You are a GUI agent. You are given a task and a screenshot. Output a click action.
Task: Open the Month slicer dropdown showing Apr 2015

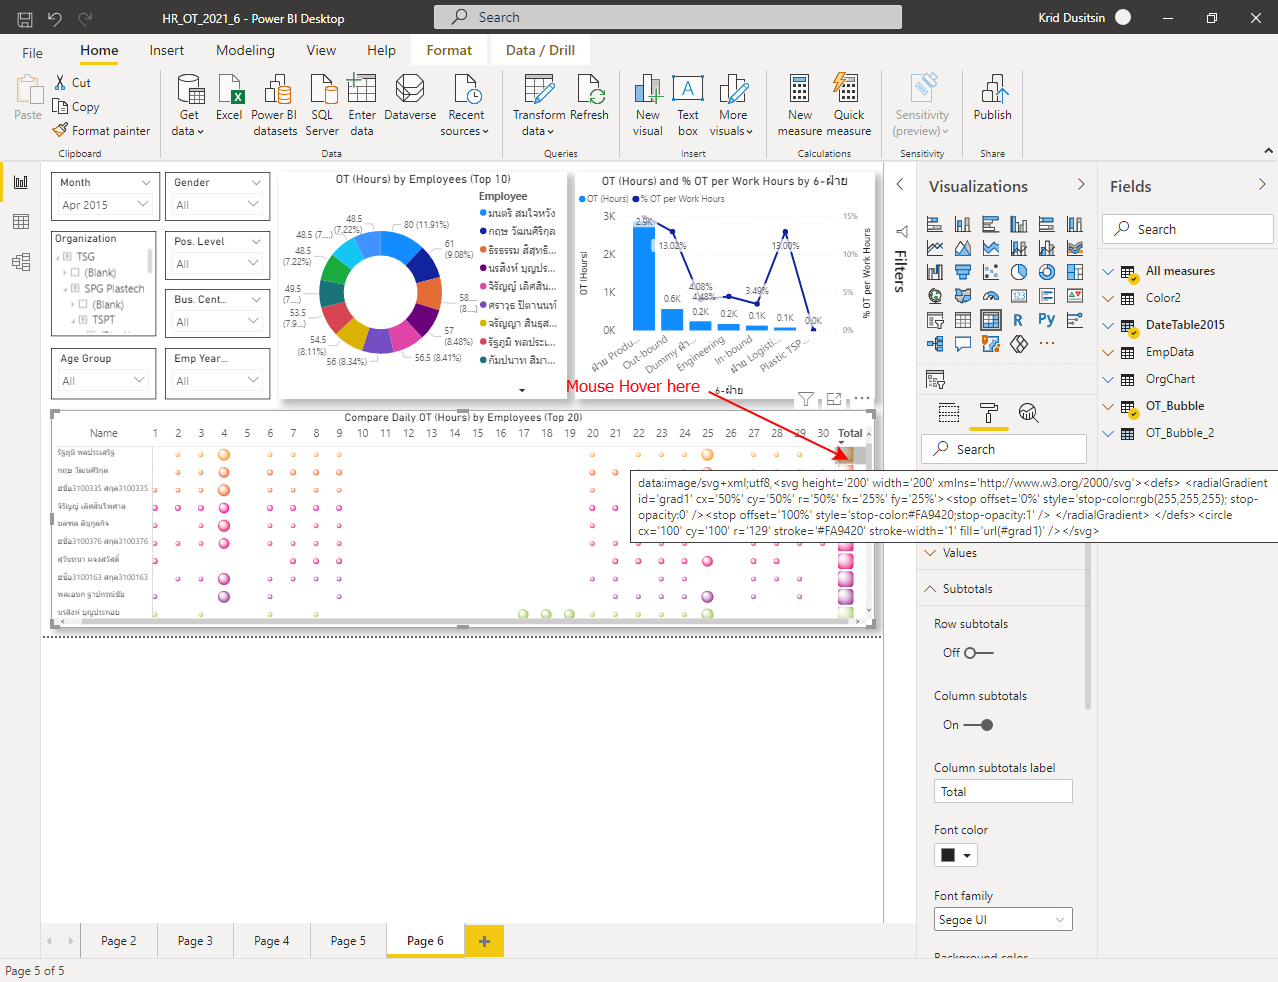(x=104, y=205)
